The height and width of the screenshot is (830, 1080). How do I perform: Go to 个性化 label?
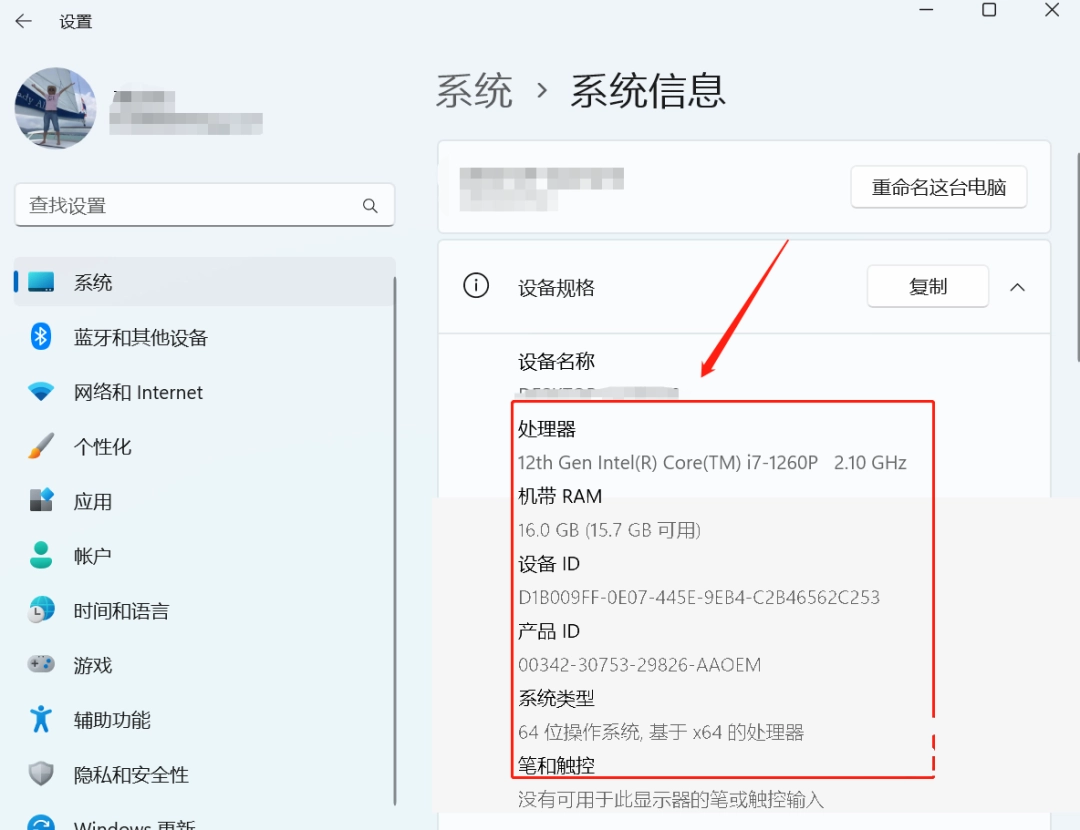pos(103,446)
